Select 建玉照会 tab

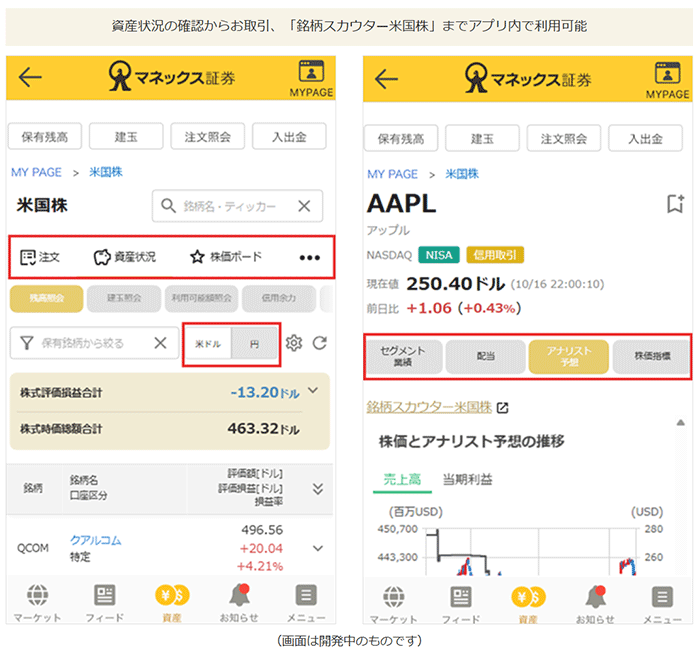(124, 298)
